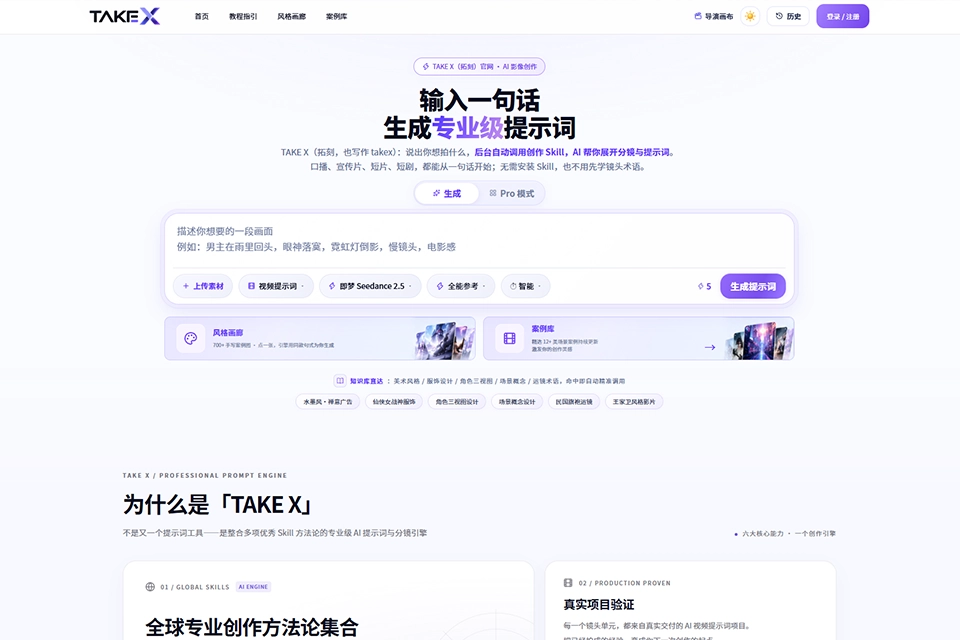
Task: Open 案例库 in the top navigation bar
Action: pos(336,17)
